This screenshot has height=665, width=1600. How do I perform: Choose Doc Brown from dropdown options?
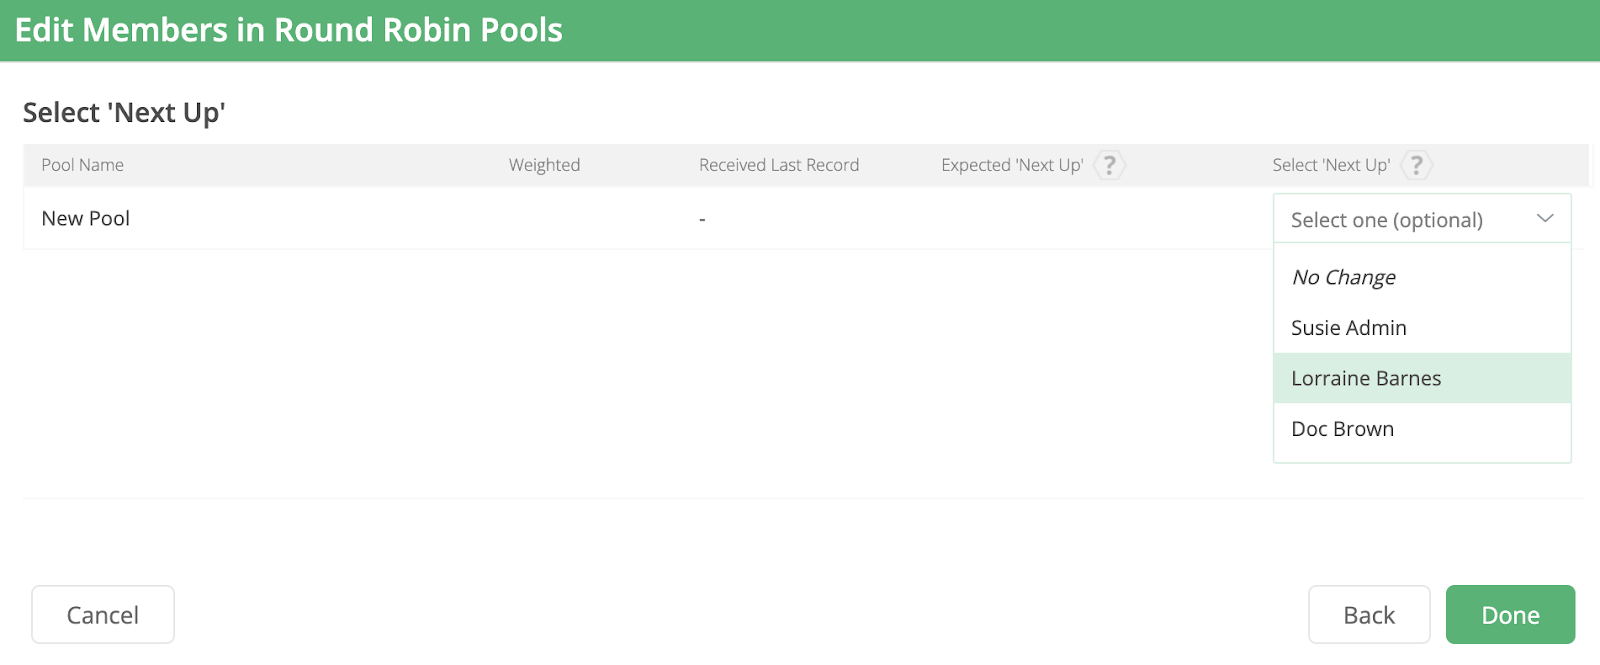click(1342, 429)
